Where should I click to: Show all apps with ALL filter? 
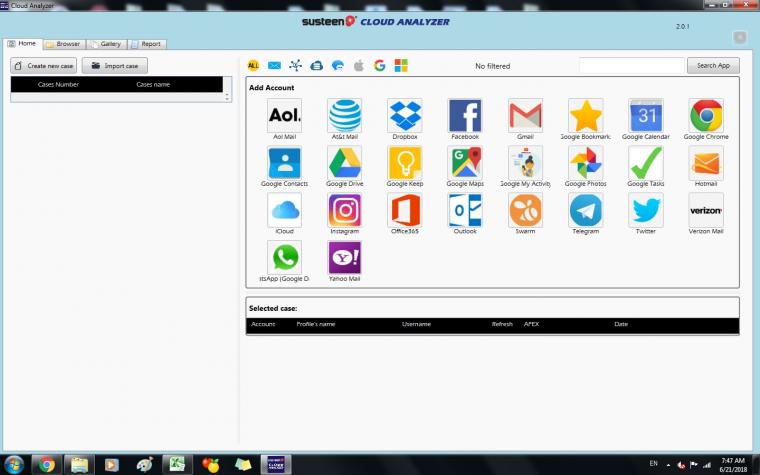[253, 65]
